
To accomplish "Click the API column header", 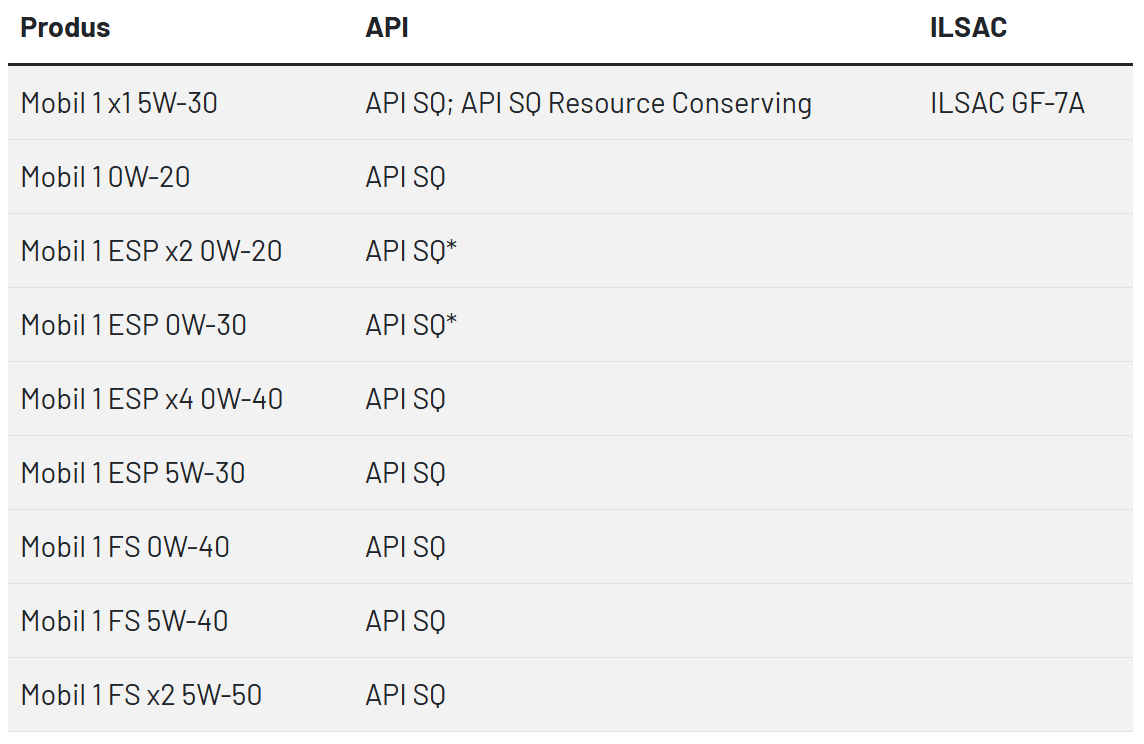I will [387, 28].
